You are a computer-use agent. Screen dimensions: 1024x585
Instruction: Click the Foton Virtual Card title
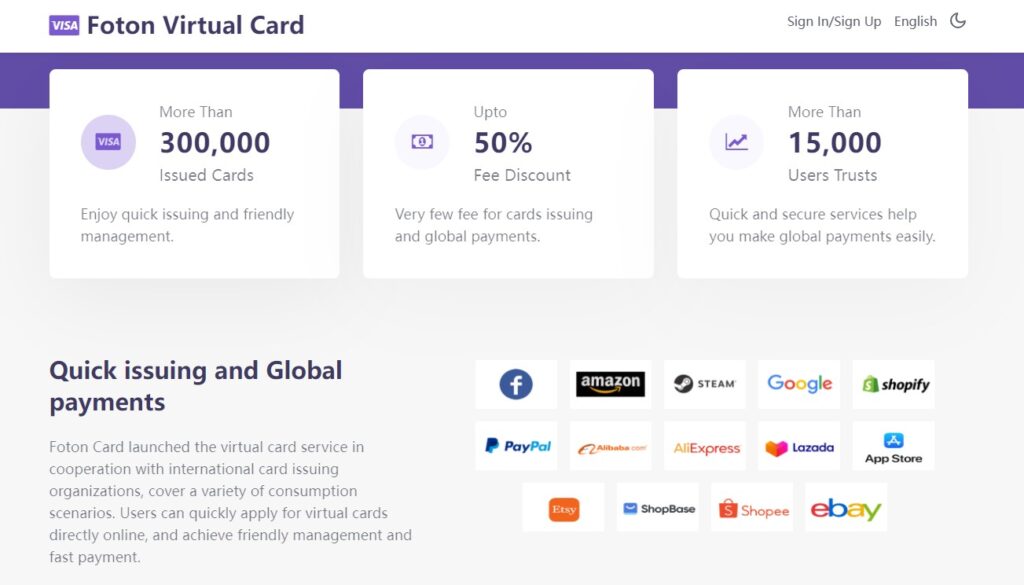pos(195,25)
